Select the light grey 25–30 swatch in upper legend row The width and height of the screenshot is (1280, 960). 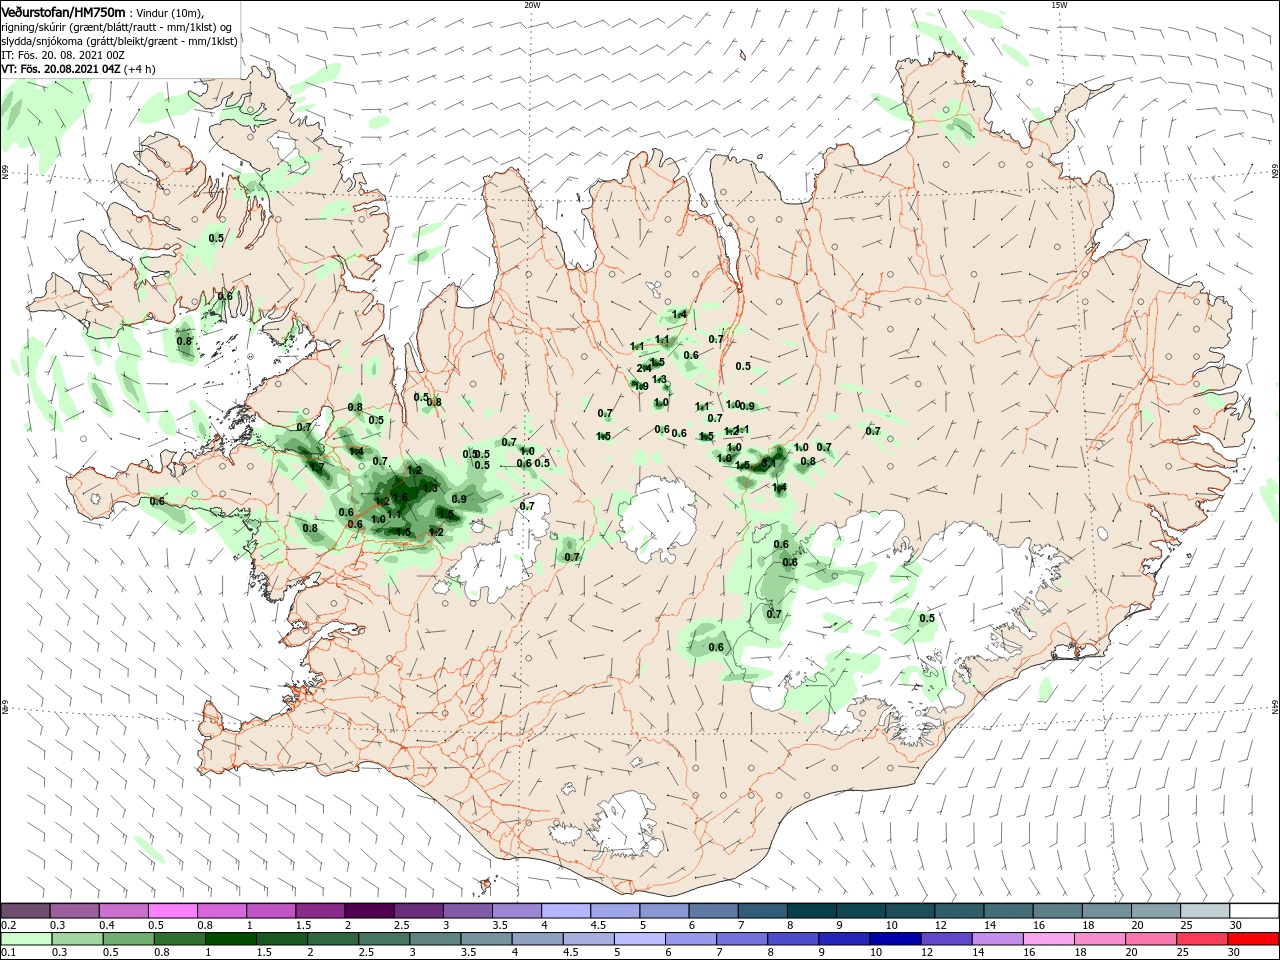[1205, 911]
